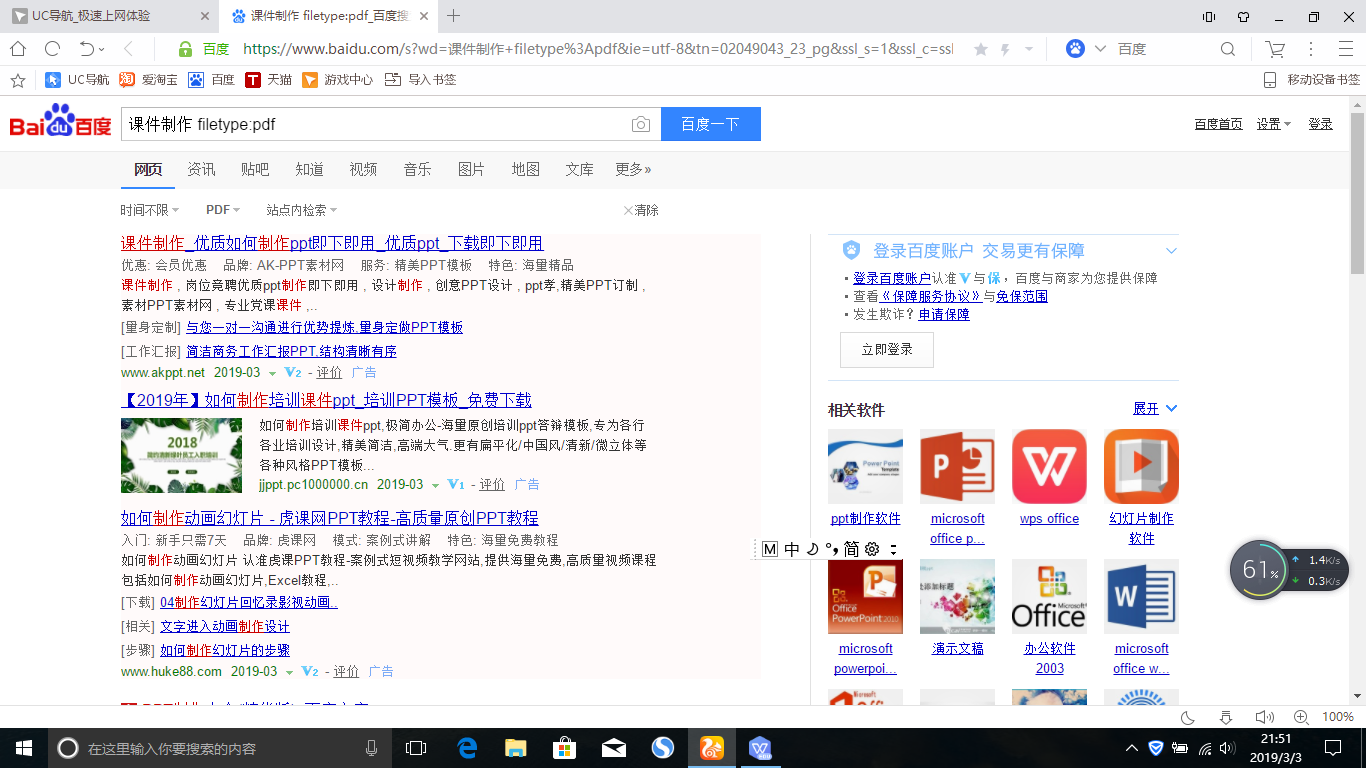The image size is (1366, 768).
Task: Switch to the 贴吧 tab
Action: coord(255,169)
